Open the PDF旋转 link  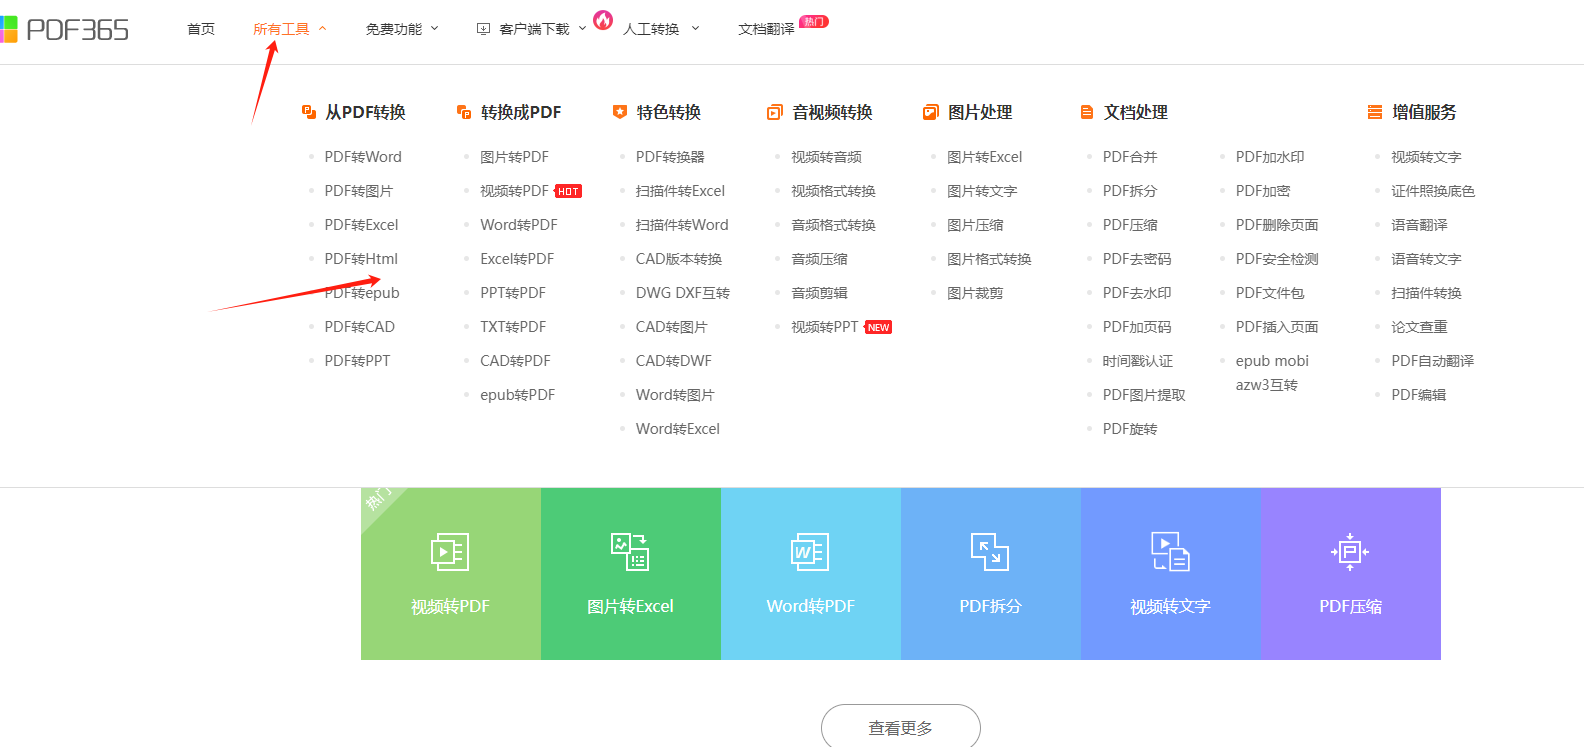(1130, 429)
